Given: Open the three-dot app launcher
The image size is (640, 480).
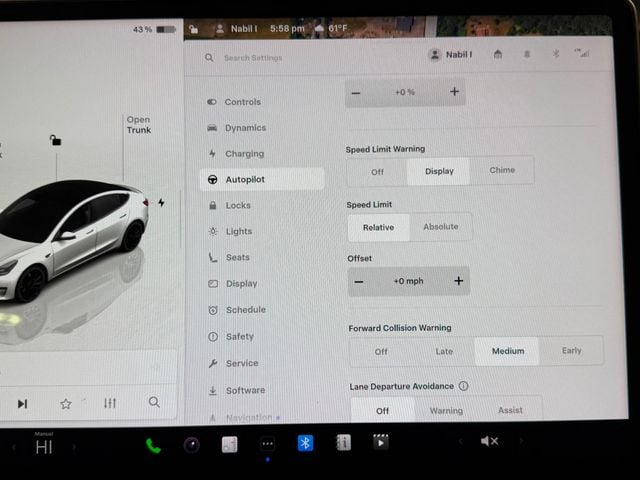Looking at the screenshot, I should click(267, 443).
